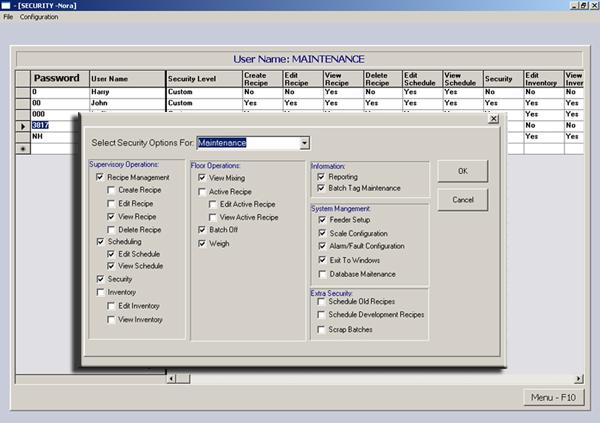Enable the Schedule Development Recipes checkbox
Viewport: 600px width, 423px height.
click(321, 315)
